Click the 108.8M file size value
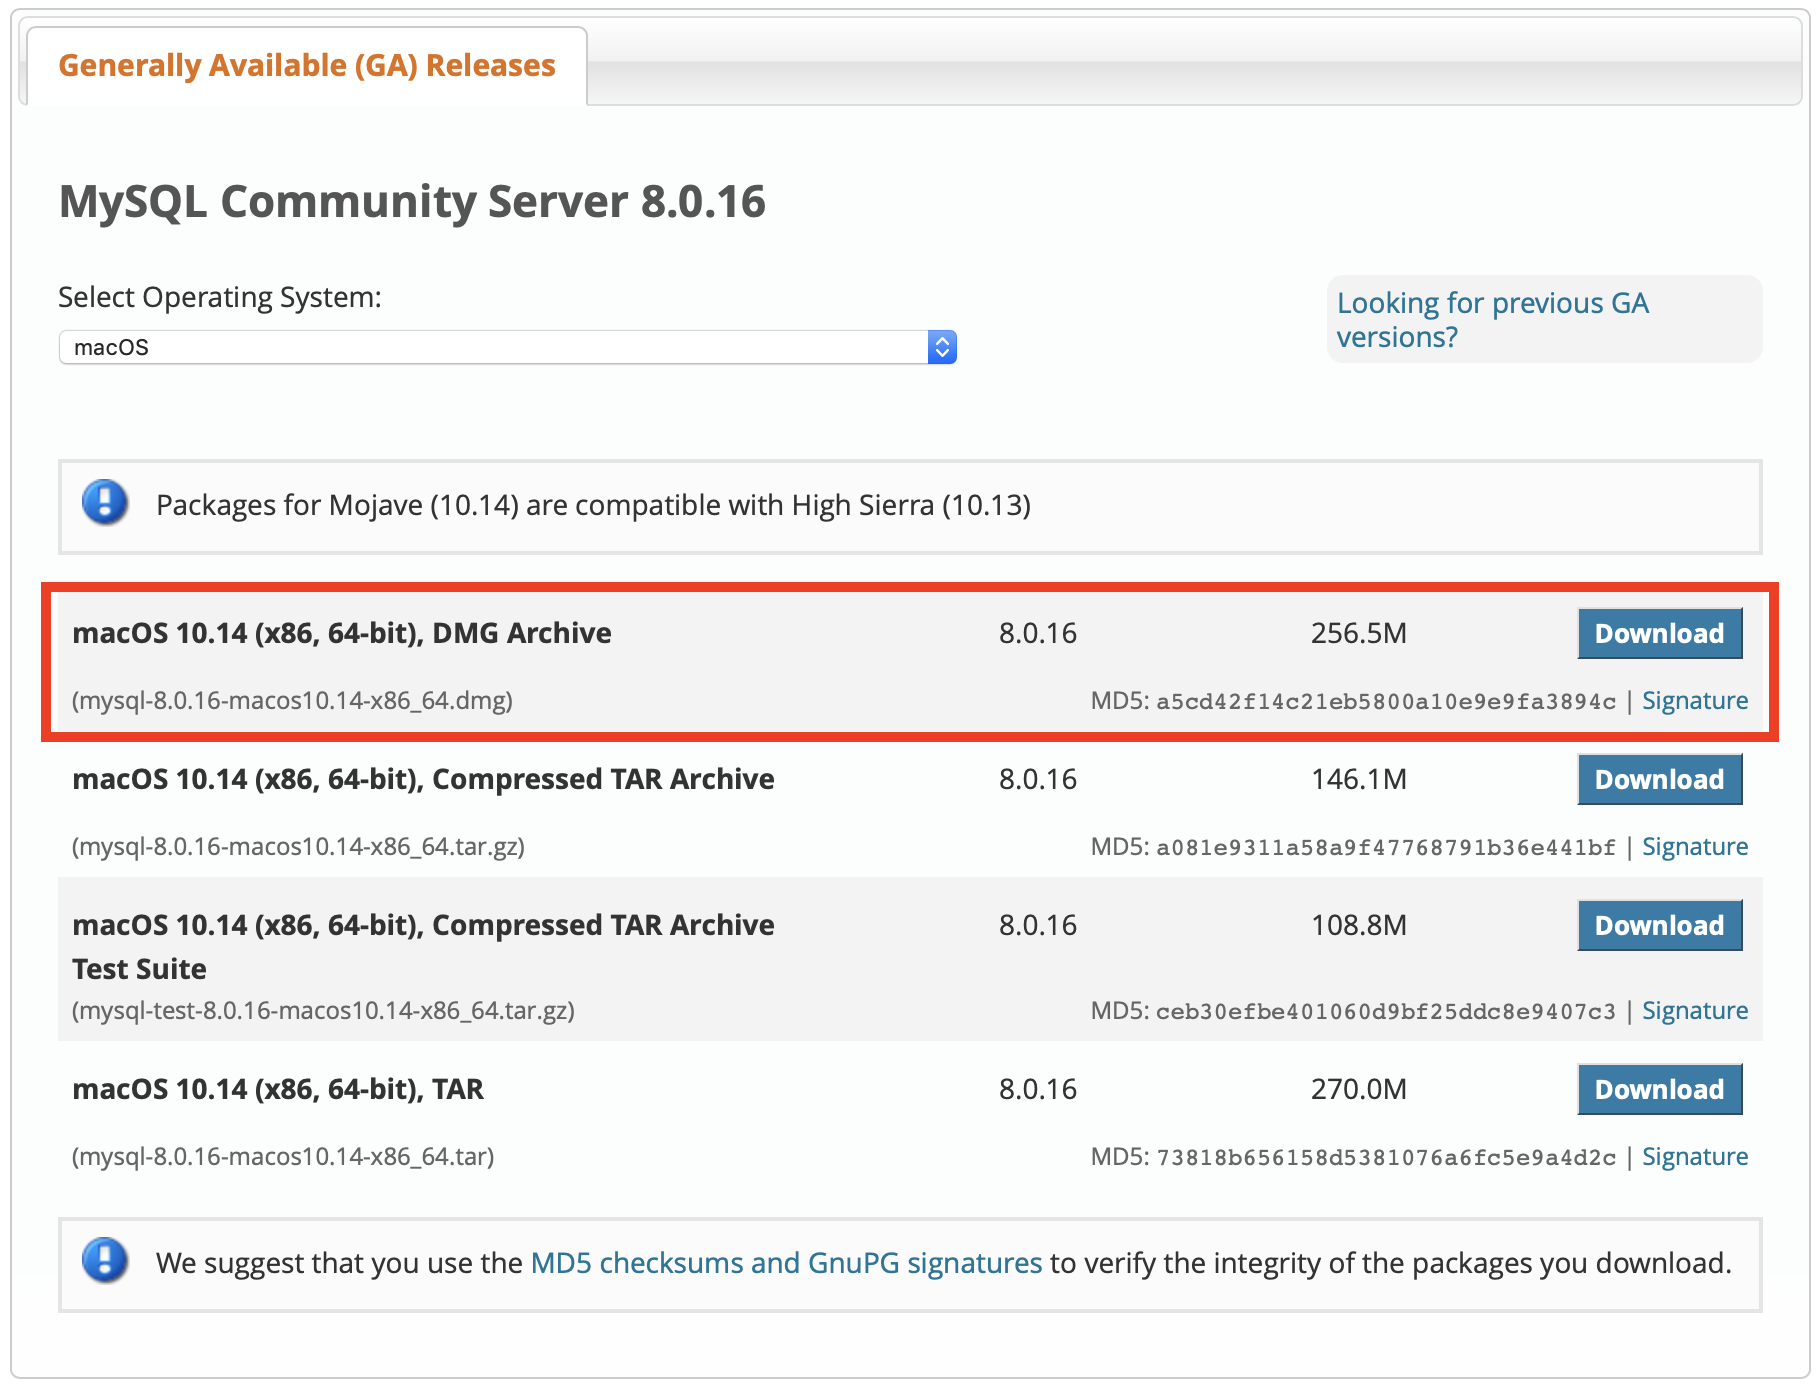 (1358, 925)
